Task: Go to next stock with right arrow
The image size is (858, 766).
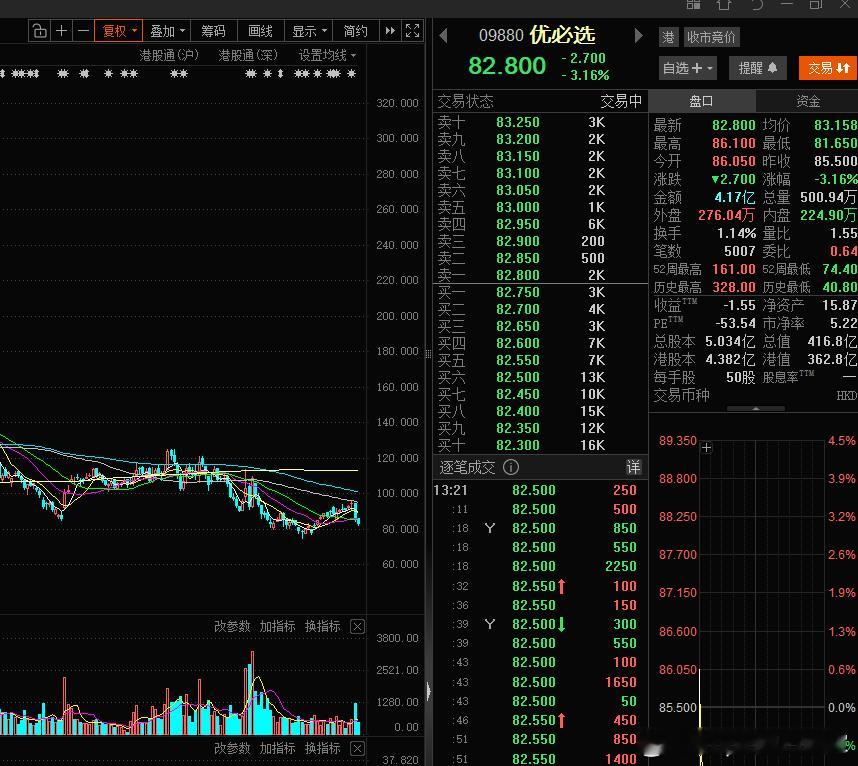Action: tap(638, 36)
